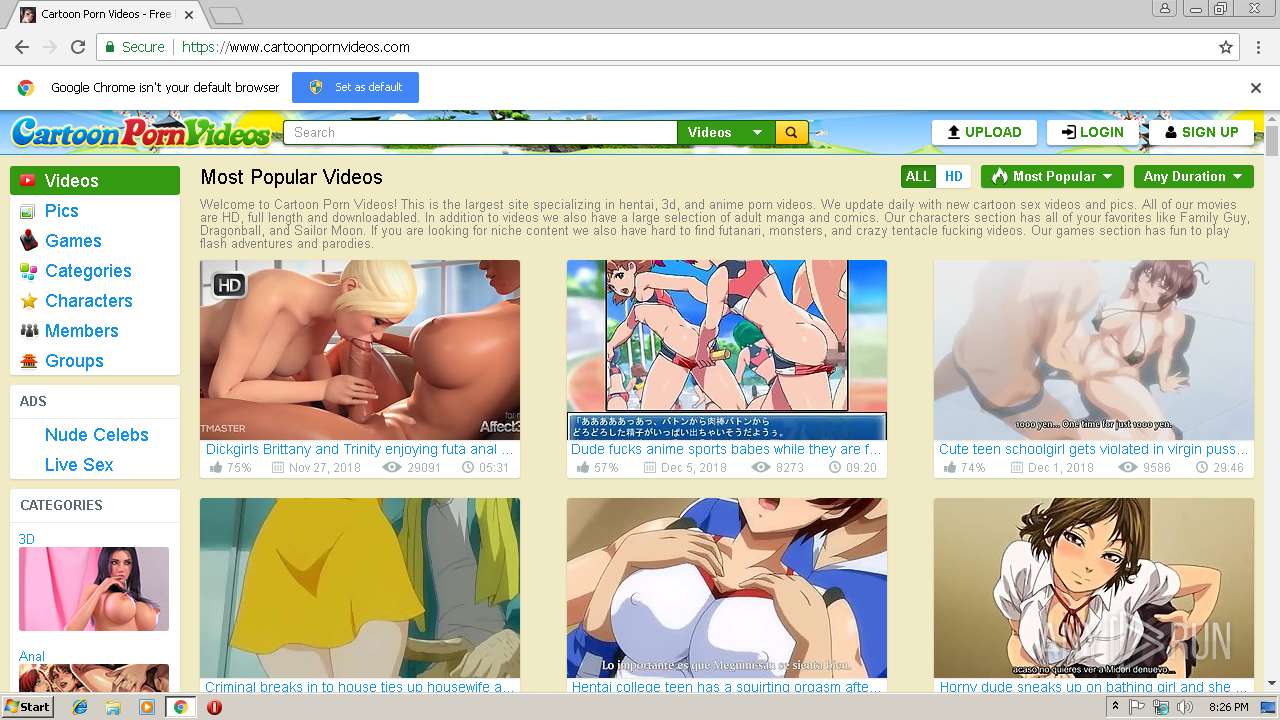Expand the Most Popular sort dropdown
The image size is (1280, 720).
click(1052, 176)
